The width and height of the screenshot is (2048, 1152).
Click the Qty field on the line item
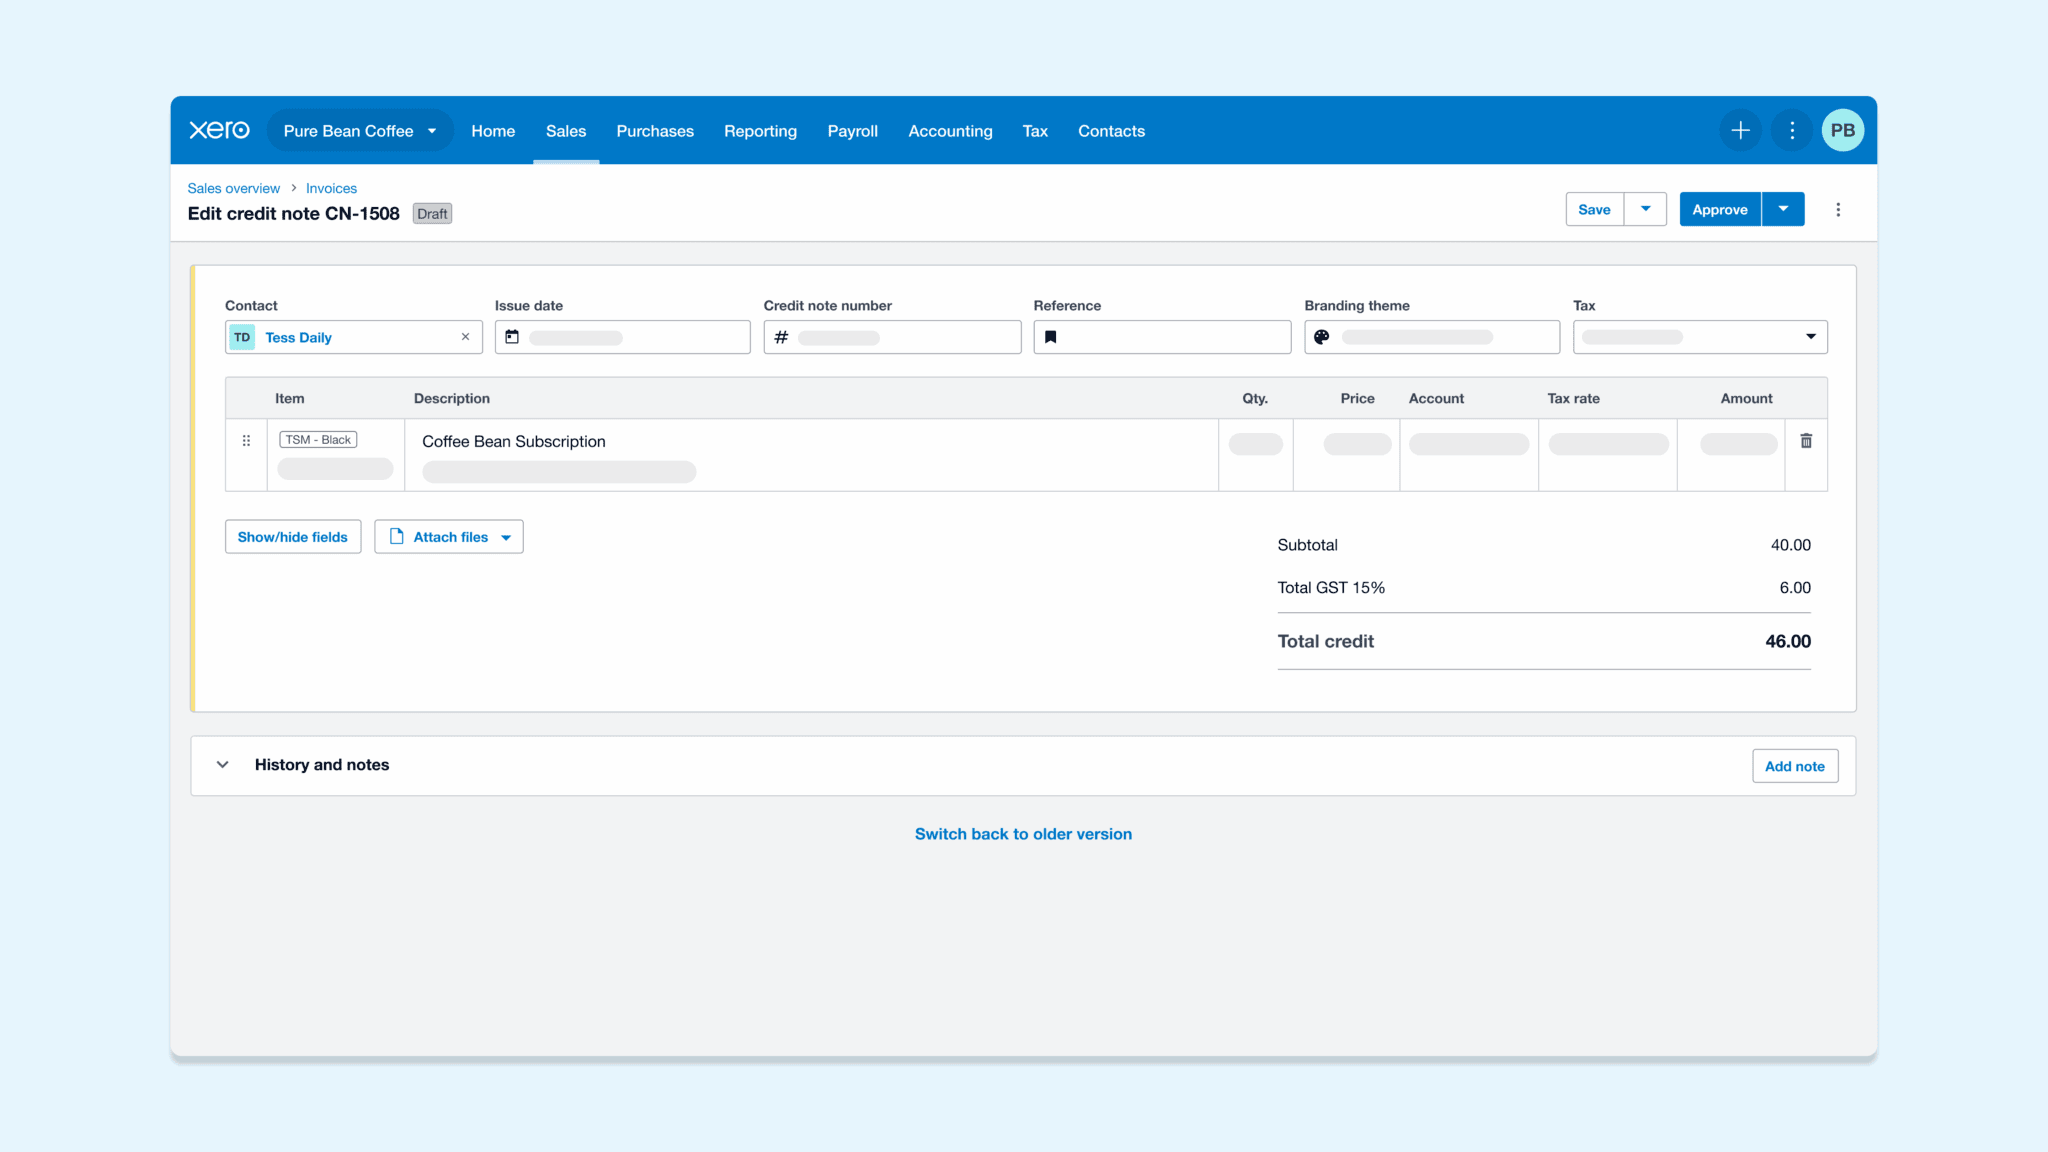click(x=1255, y=444)
